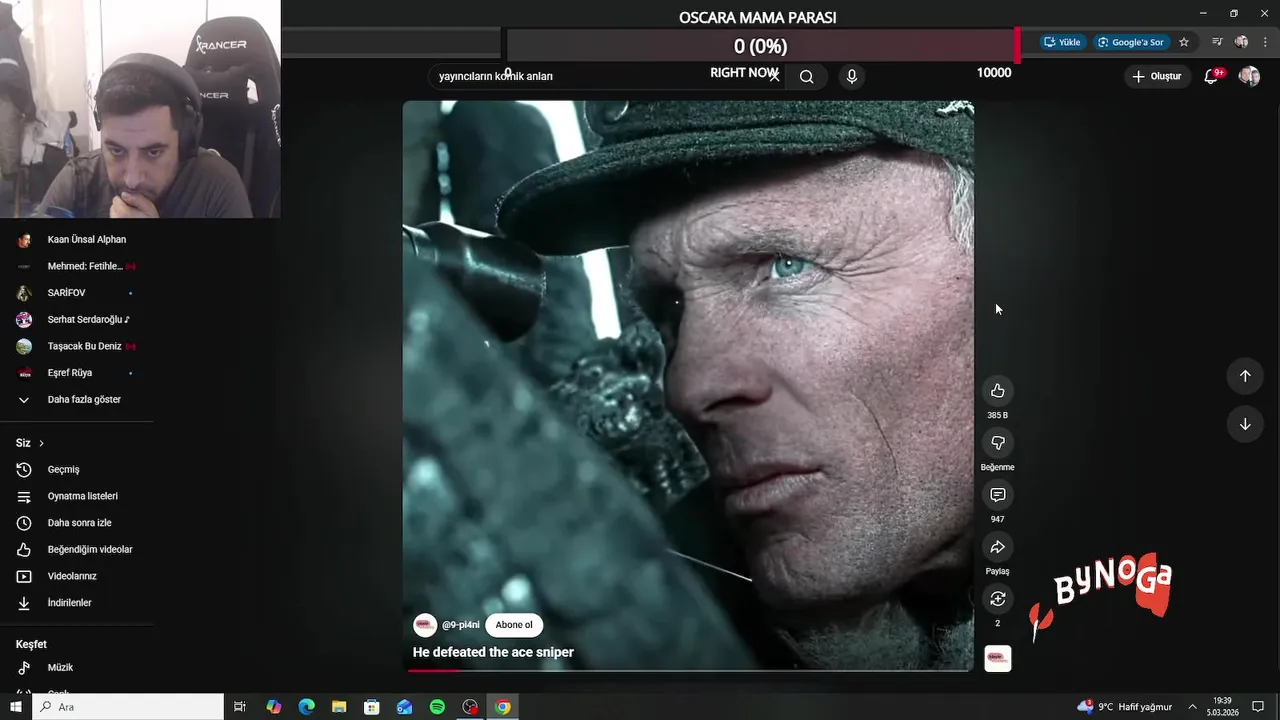Submit search with magnifier icon

point(807,76)
